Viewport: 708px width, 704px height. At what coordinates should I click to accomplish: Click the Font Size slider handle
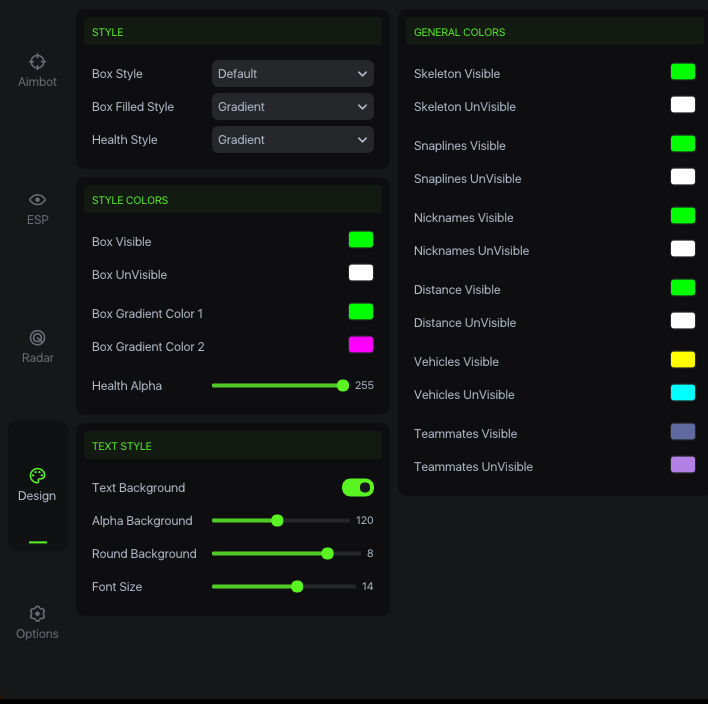pos(297,587)
